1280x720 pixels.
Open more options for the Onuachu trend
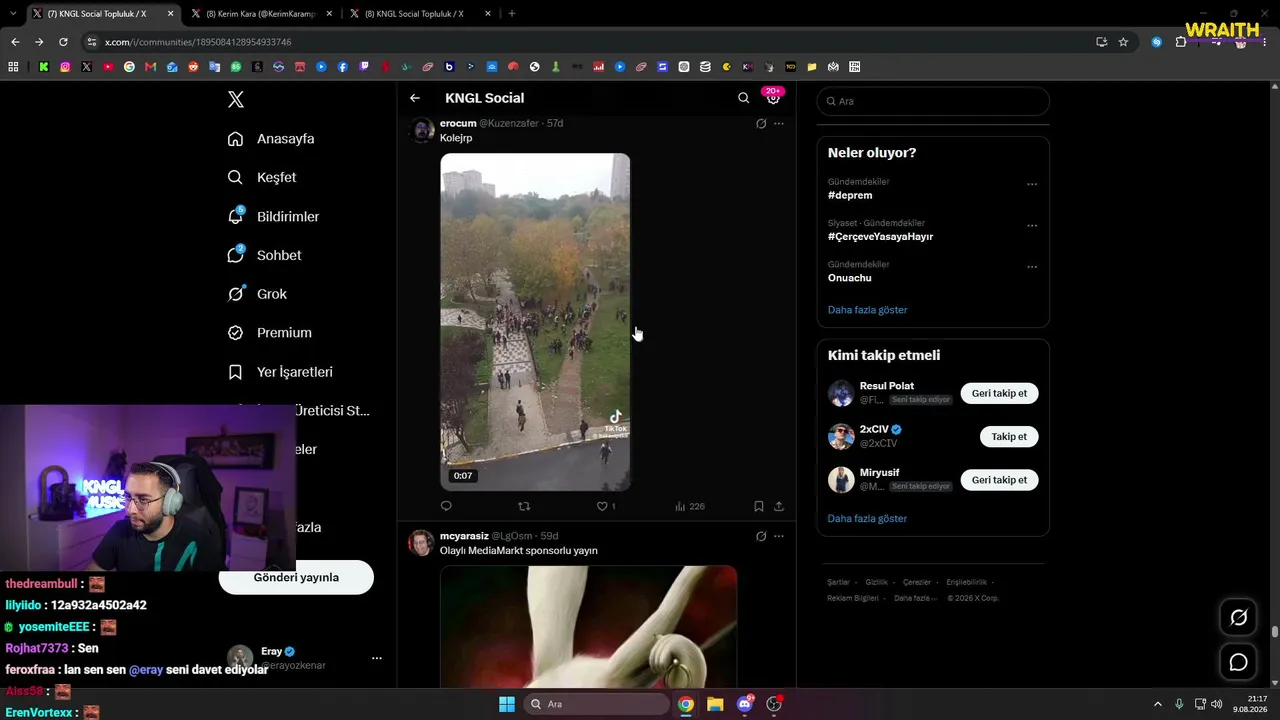[1032, 267]
